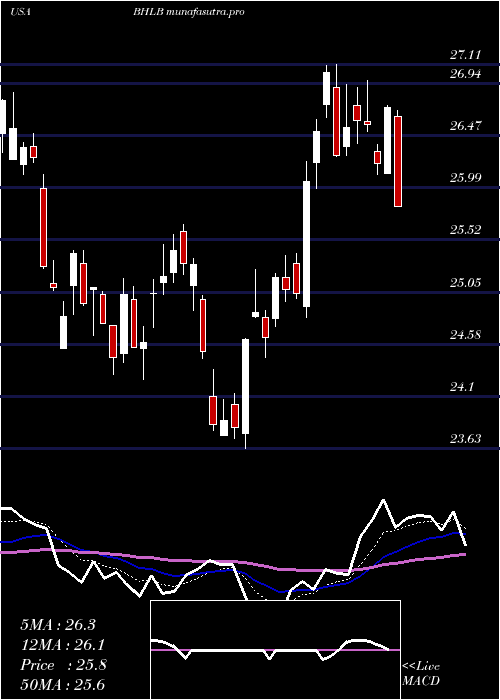This screenshot has height=700, width=500.
Task: Click the last red candlestick on the right
Action: (x=398, y=161)
